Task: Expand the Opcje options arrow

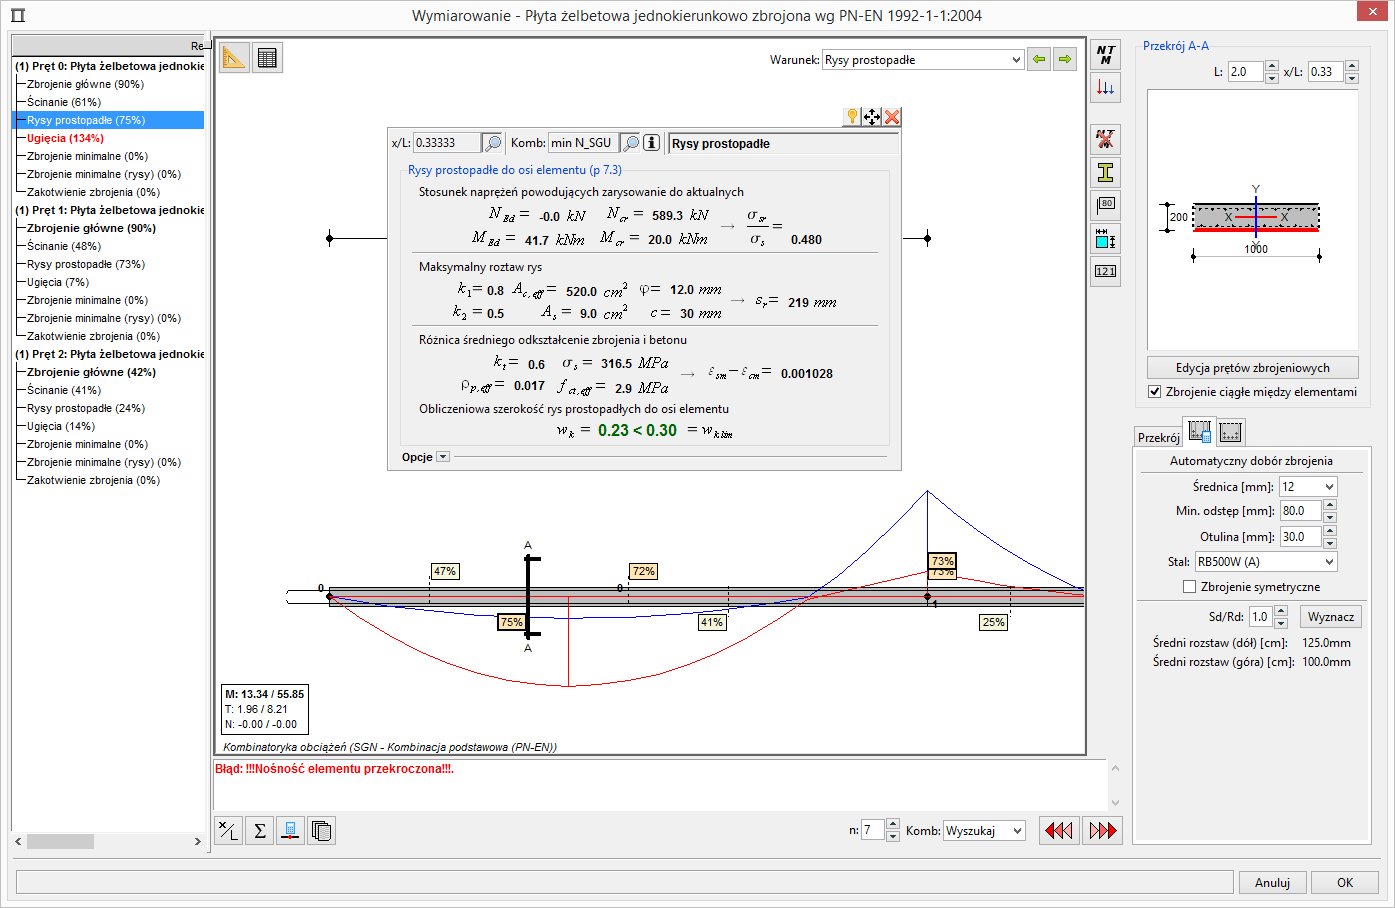Action: pos(443,457)
